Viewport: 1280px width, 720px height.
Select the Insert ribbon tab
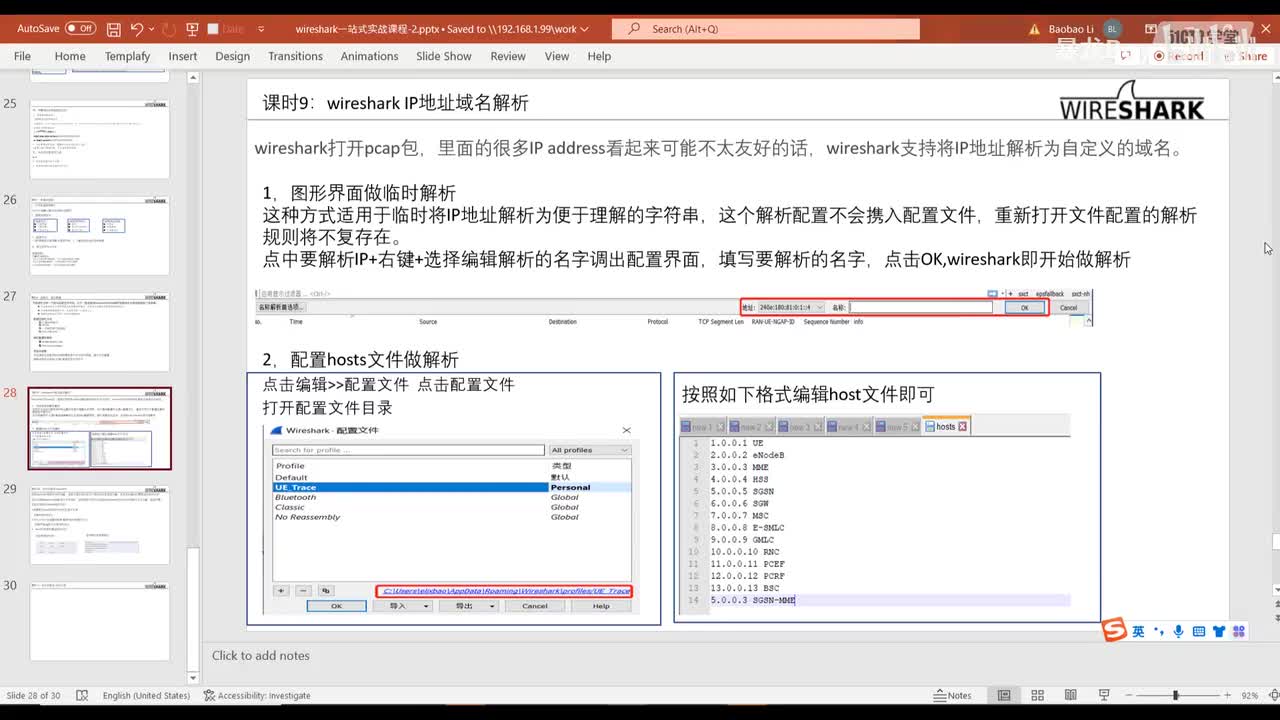pyautogui.click(x=183, y=56)
